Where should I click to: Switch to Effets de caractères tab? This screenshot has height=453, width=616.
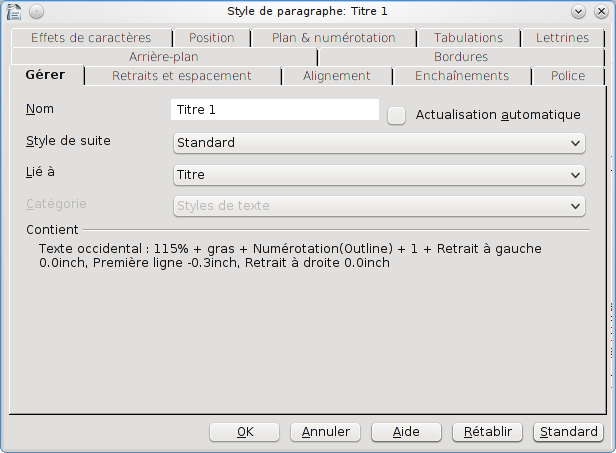pyautogui.click(x=91, y=38)
